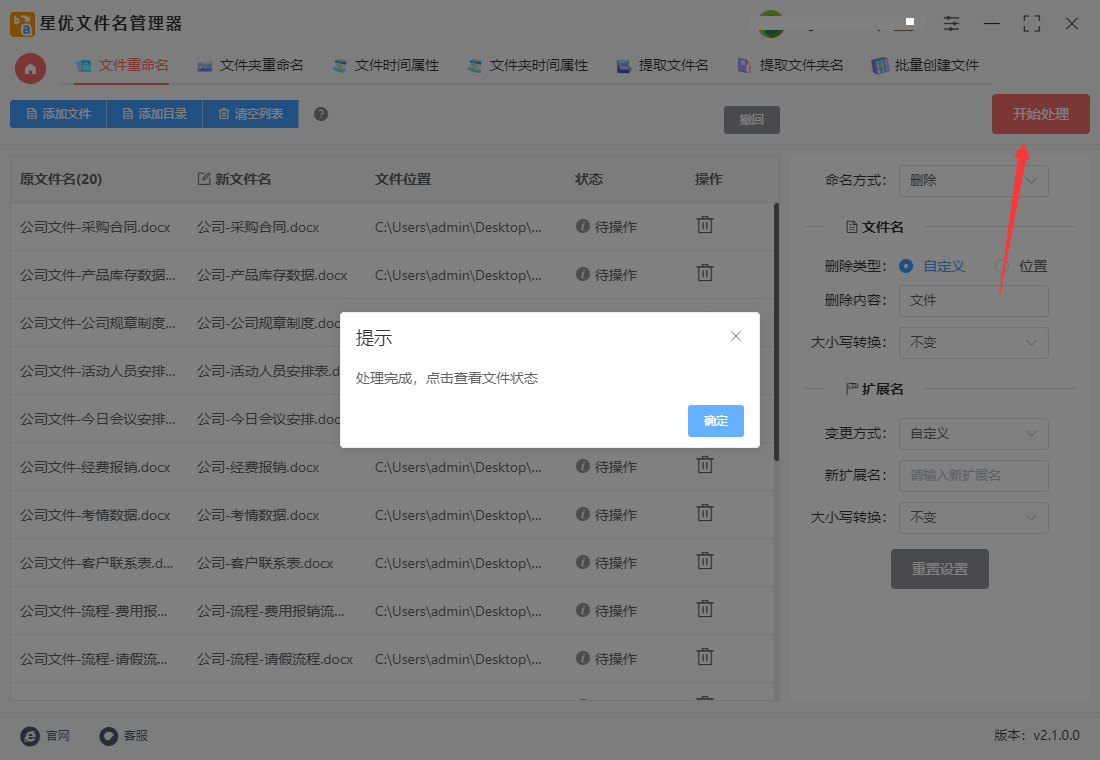Click status info icon for 采购合同 row
Viewport: 1100px width, 760px height.
click(582, 226)
